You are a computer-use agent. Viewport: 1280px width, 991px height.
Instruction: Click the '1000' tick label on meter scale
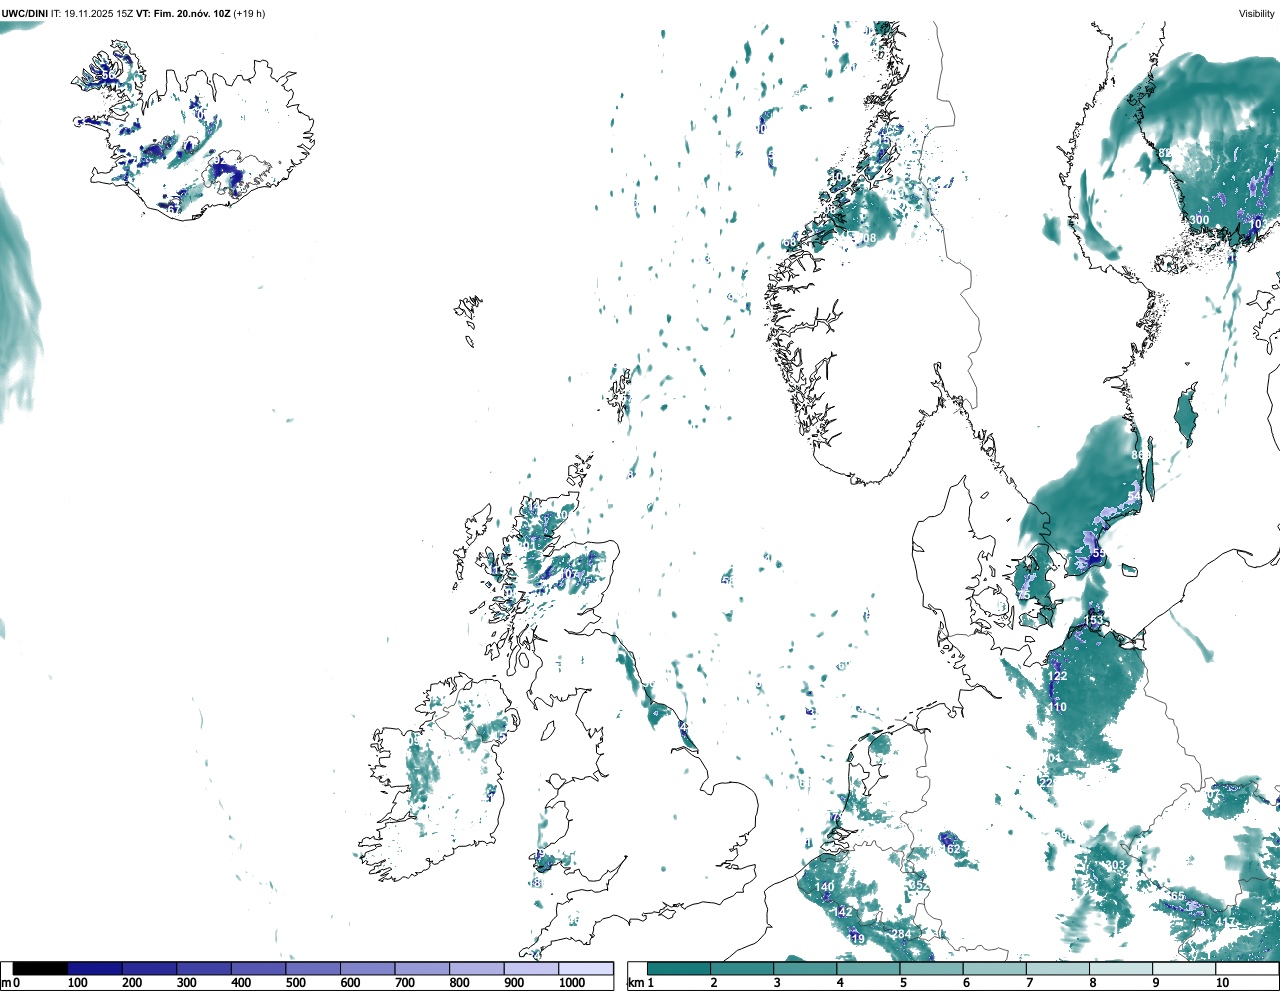click(572, 983)
